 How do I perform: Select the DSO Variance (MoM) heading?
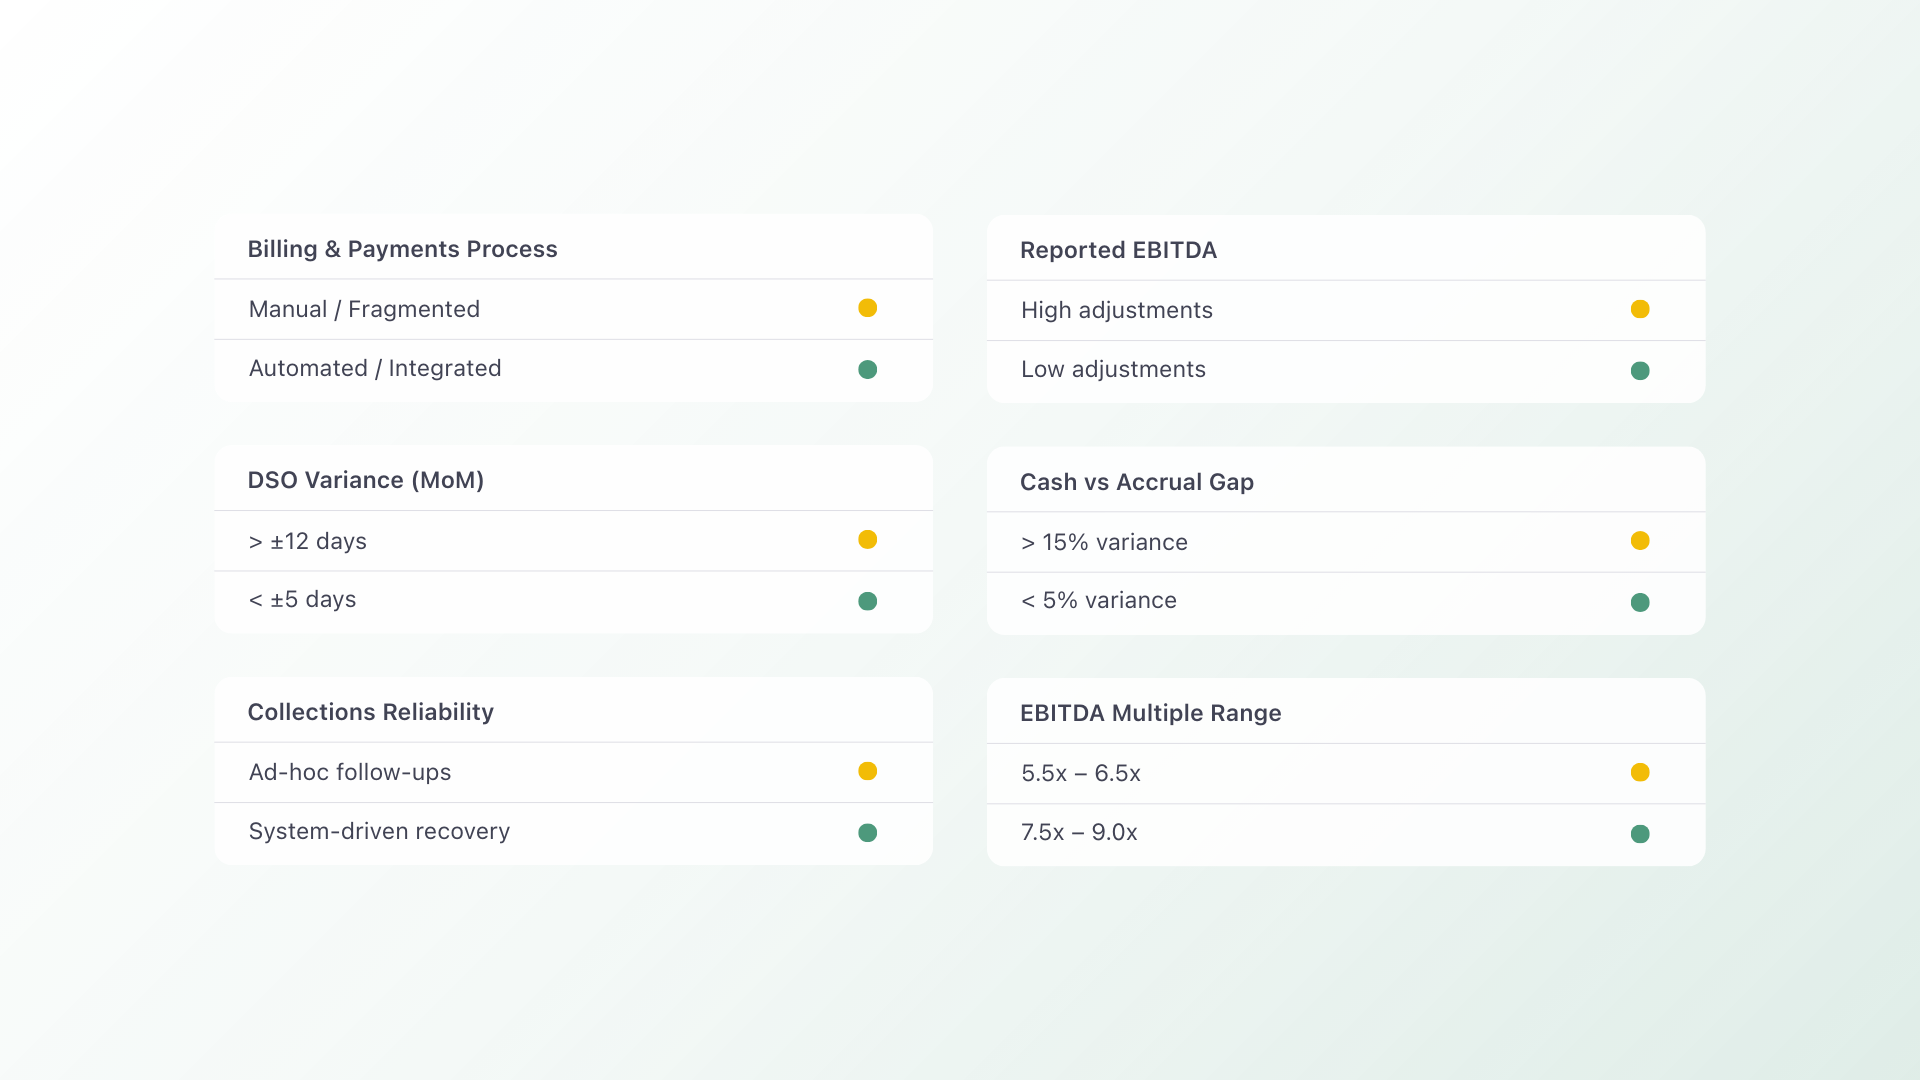tap(366, 480)
